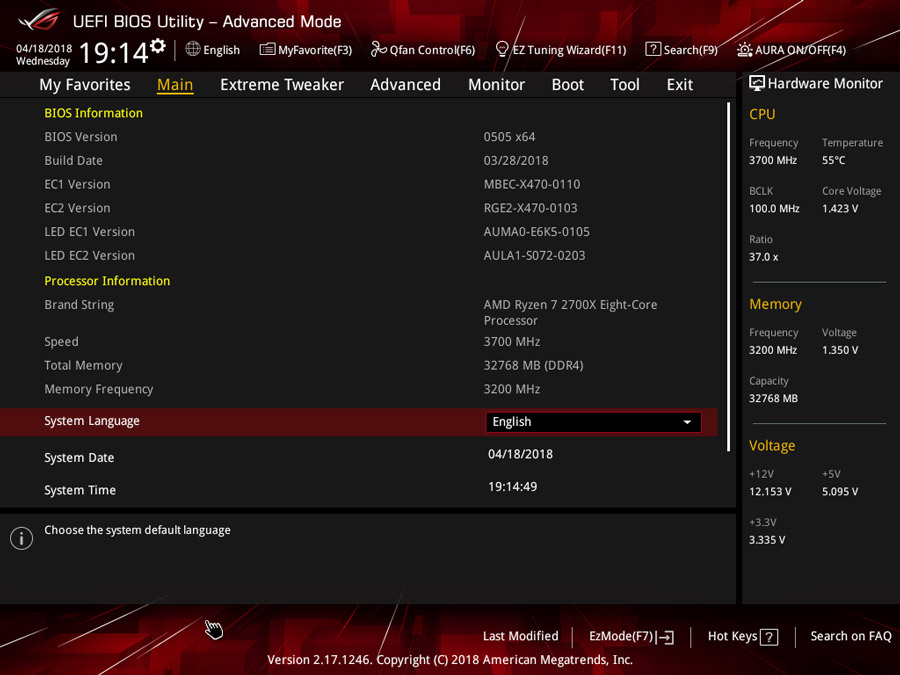Click the info icon in help area
900x675 pixels.
pyautogui.click(x=21, y=538)
